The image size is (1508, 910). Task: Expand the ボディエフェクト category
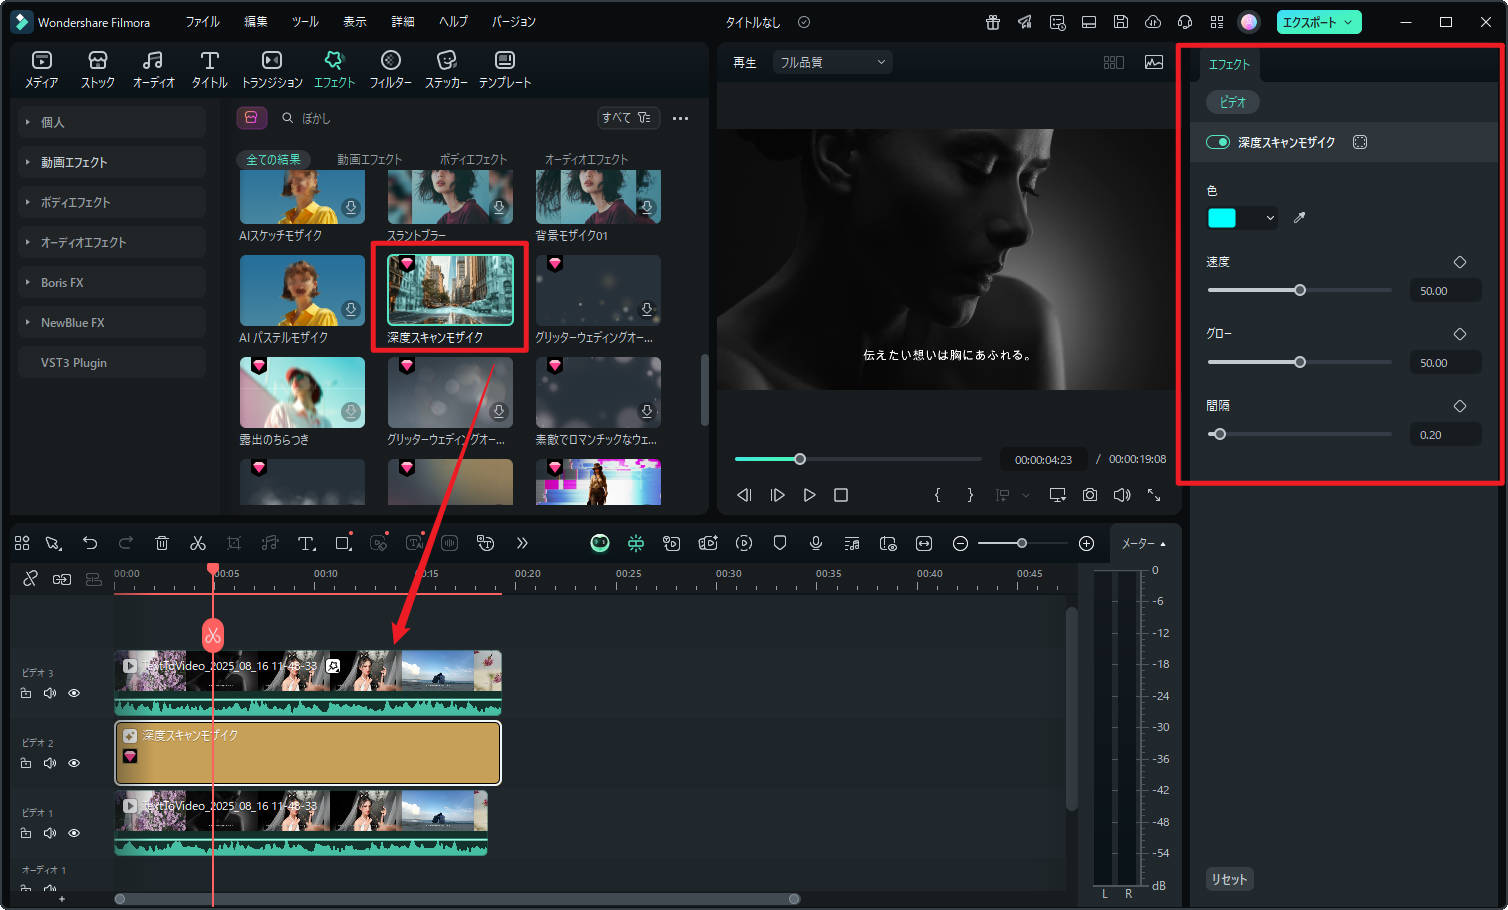[x=112, y=202]
